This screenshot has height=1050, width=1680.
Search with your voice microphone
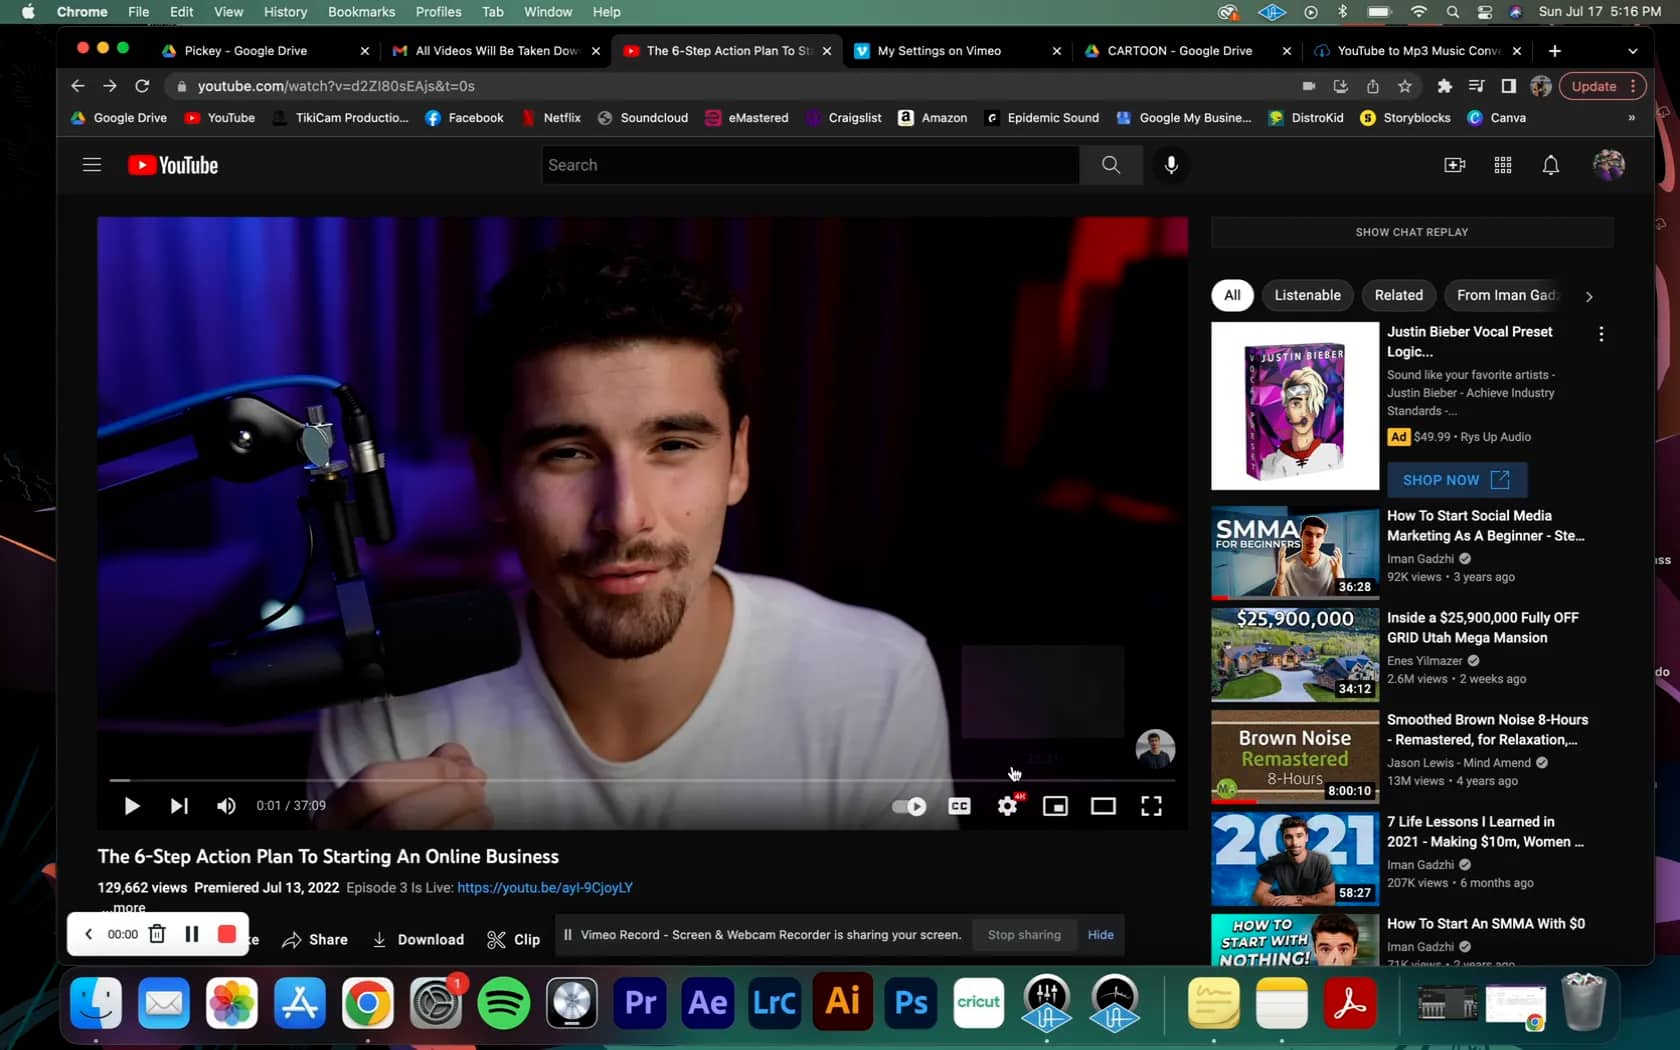pos(1171,165)
